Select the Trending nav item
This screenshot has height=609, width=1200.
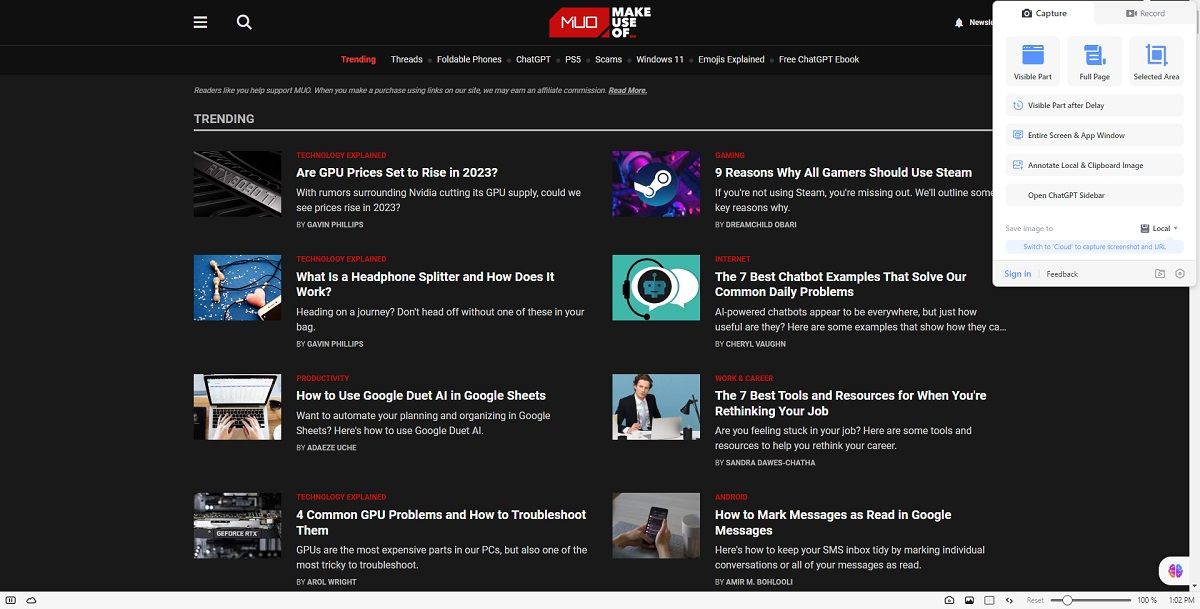coord(358,59)
